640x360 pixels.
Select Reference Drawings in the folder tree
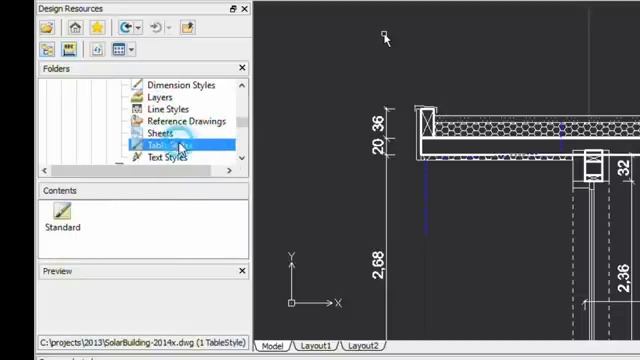pos(187,121)
